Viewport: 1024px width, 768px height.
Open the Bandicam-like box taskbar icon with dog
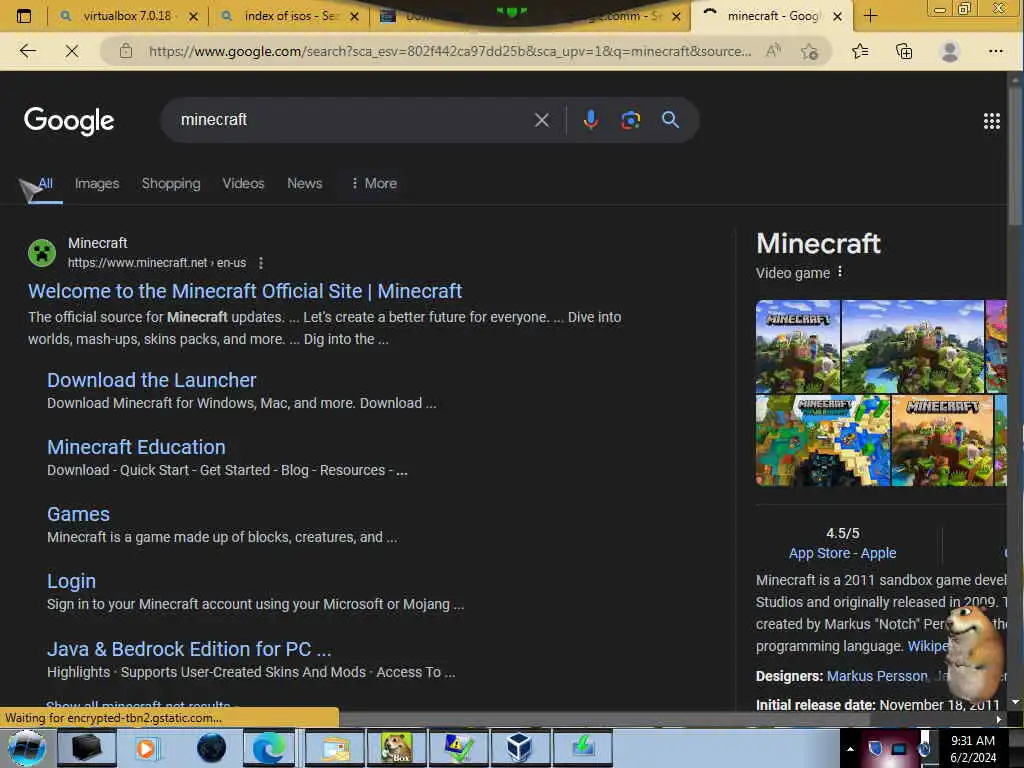point(398,748)
